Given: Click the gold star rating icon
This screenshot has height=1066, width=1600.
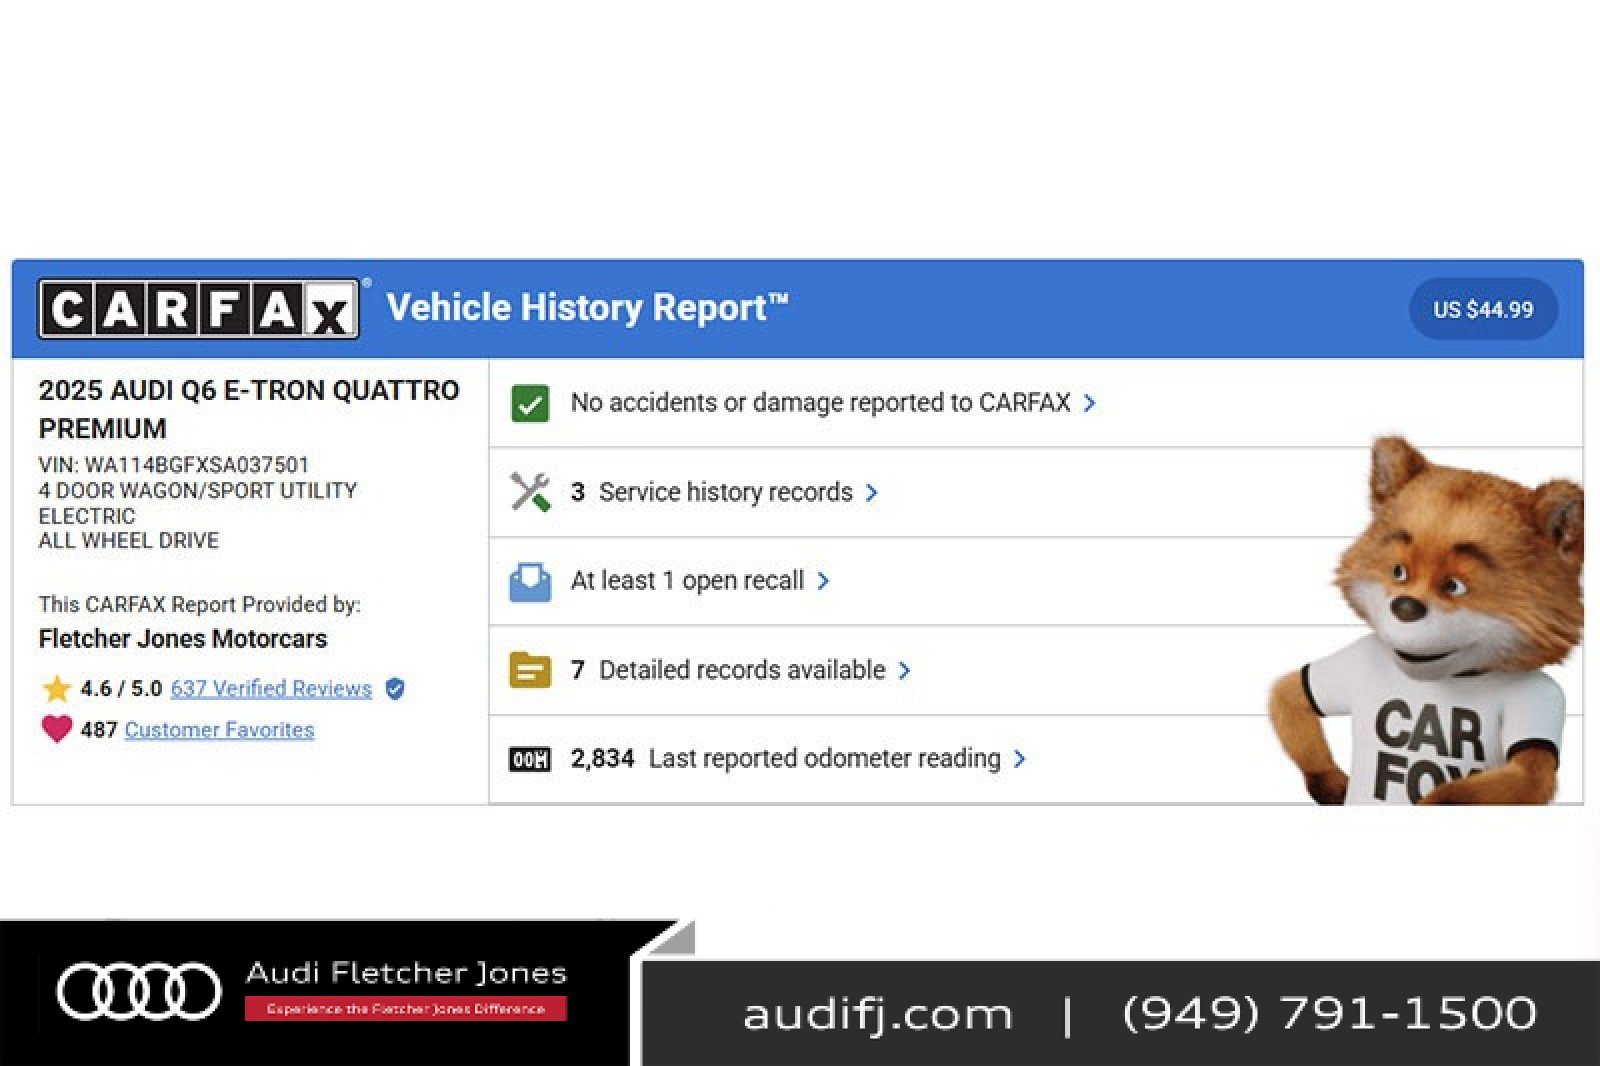Looking at the screenshot, I should point(56,689).
